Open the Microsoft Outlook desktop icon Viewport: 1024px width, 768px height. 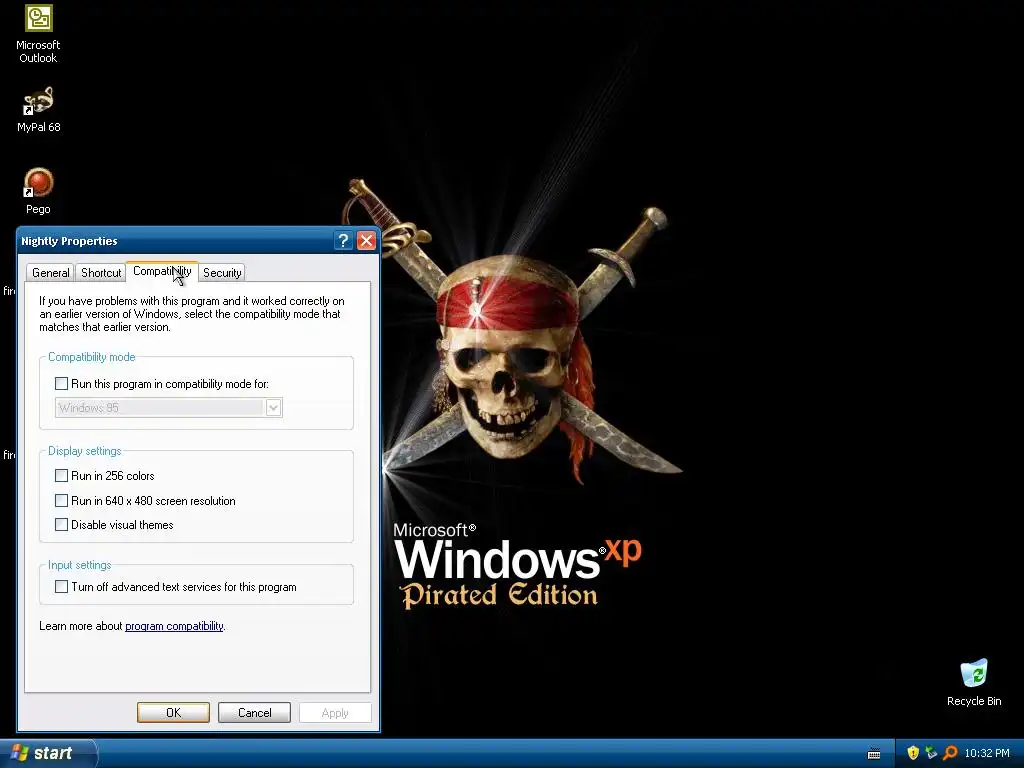tap(38, 33)
